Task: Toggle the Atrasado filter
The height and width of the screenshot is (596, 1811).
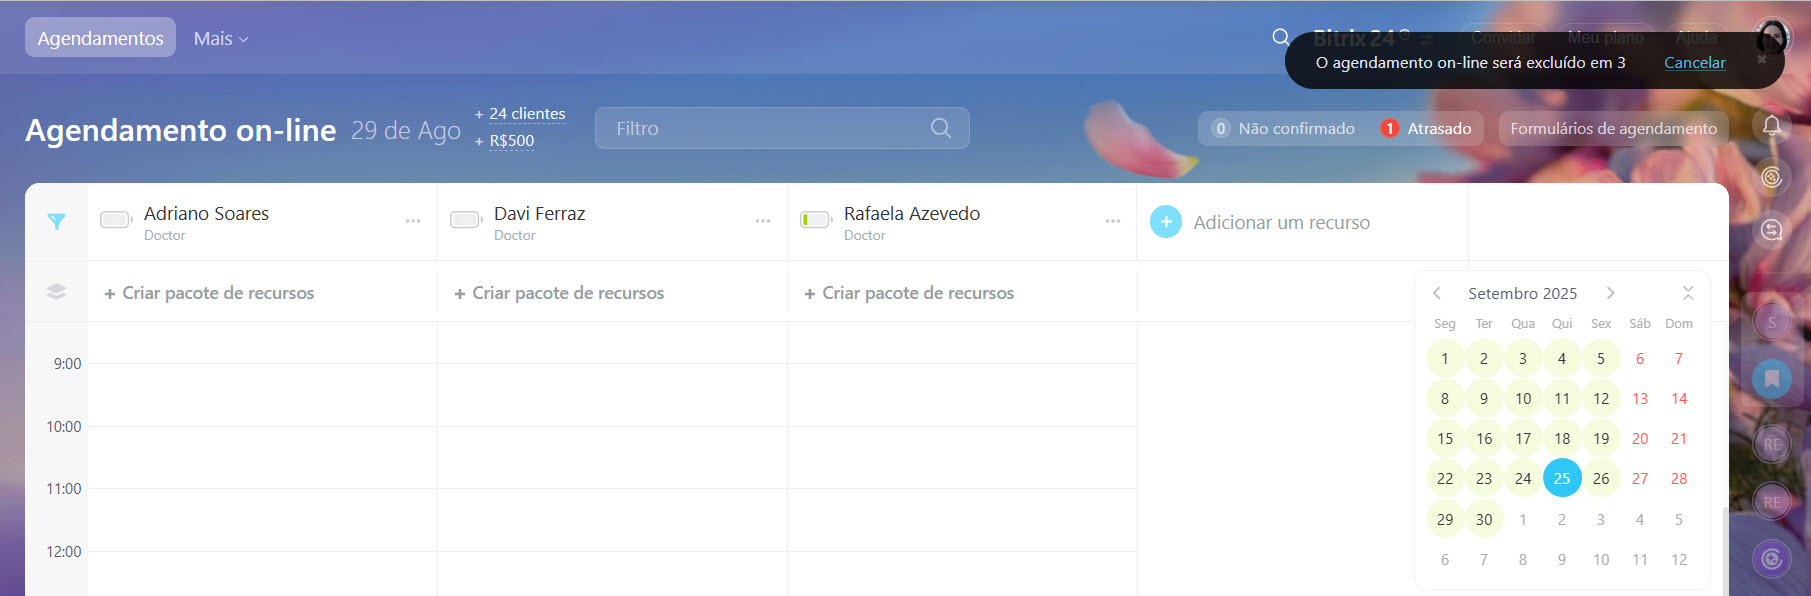Action: (1426, 129)
